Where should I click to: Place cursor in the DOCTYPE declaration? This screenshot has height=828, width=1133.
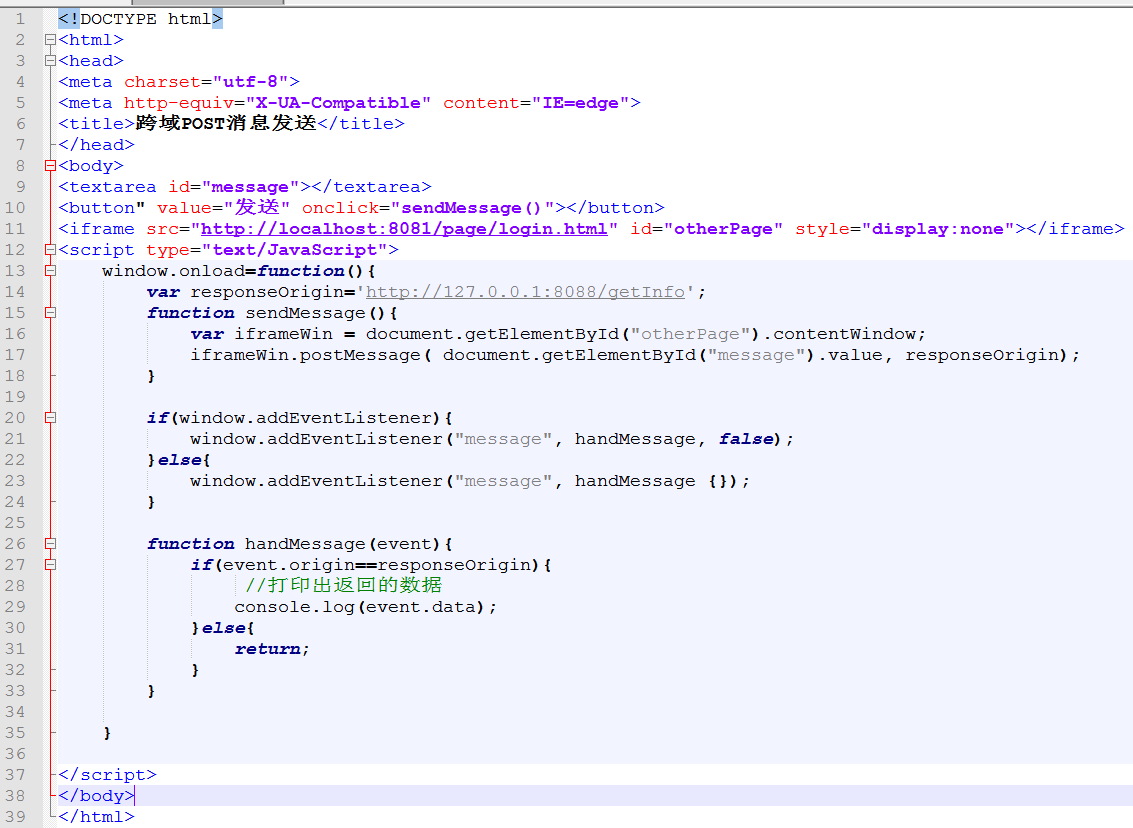[140, 18]
